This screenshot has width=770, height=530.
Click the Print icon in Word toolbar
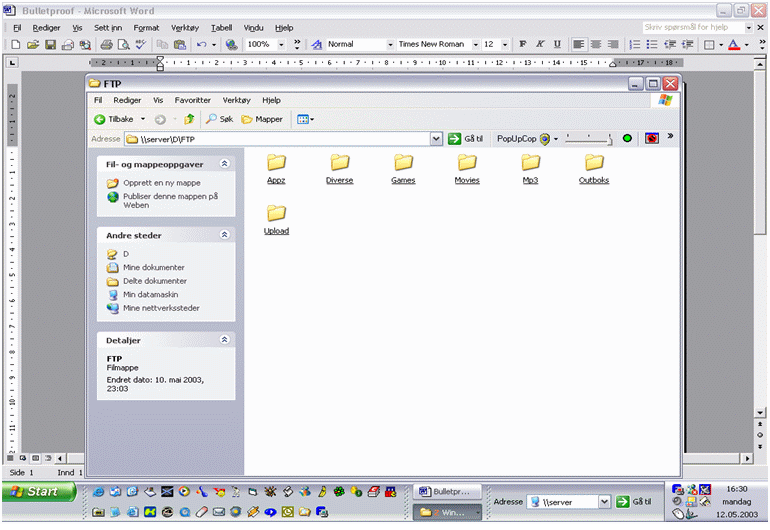point(105,45)
